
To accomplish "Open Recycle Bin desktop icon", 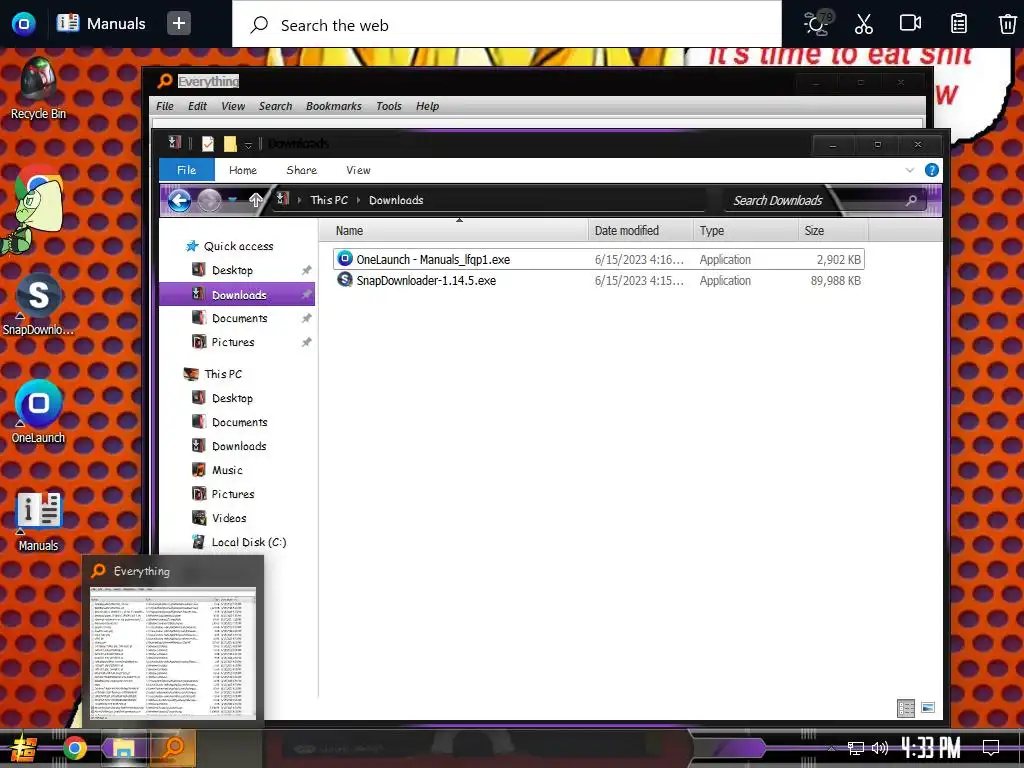I will pos(38,89).
